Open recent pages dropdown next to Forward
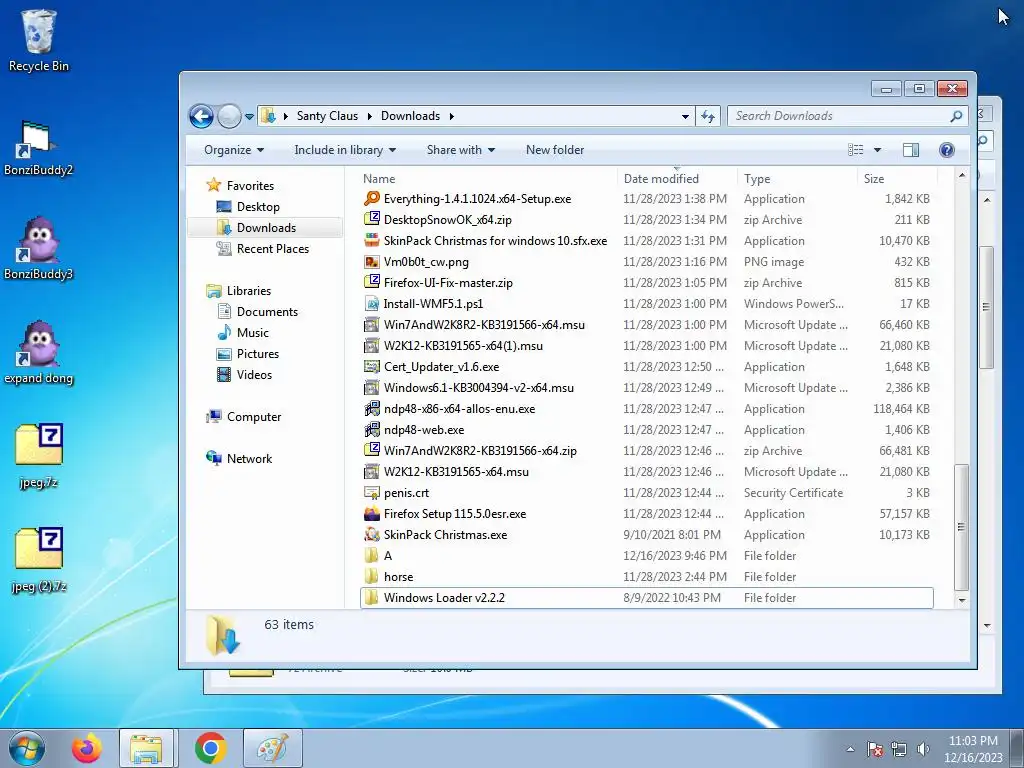 pos(249,117)
